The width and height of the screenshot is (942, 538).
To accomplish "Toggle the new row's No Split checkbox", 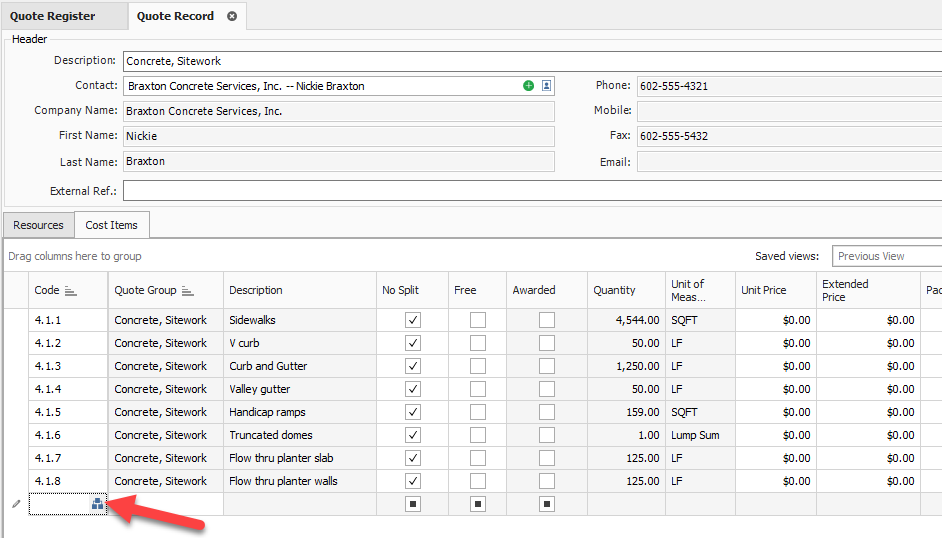I will point(413,504).
